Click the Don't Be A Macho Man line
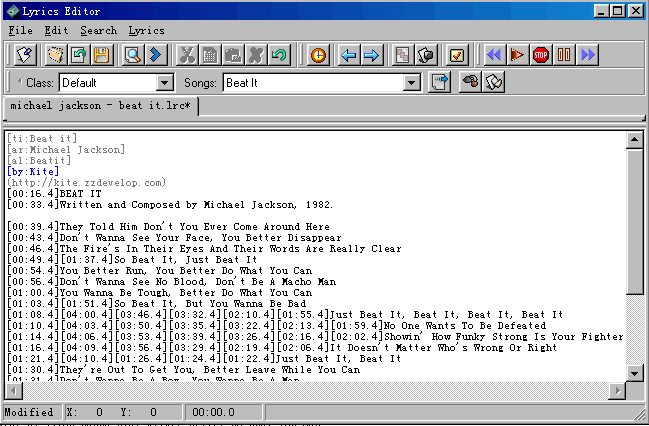Screen dimensions: 649x426 pos(172,282)
